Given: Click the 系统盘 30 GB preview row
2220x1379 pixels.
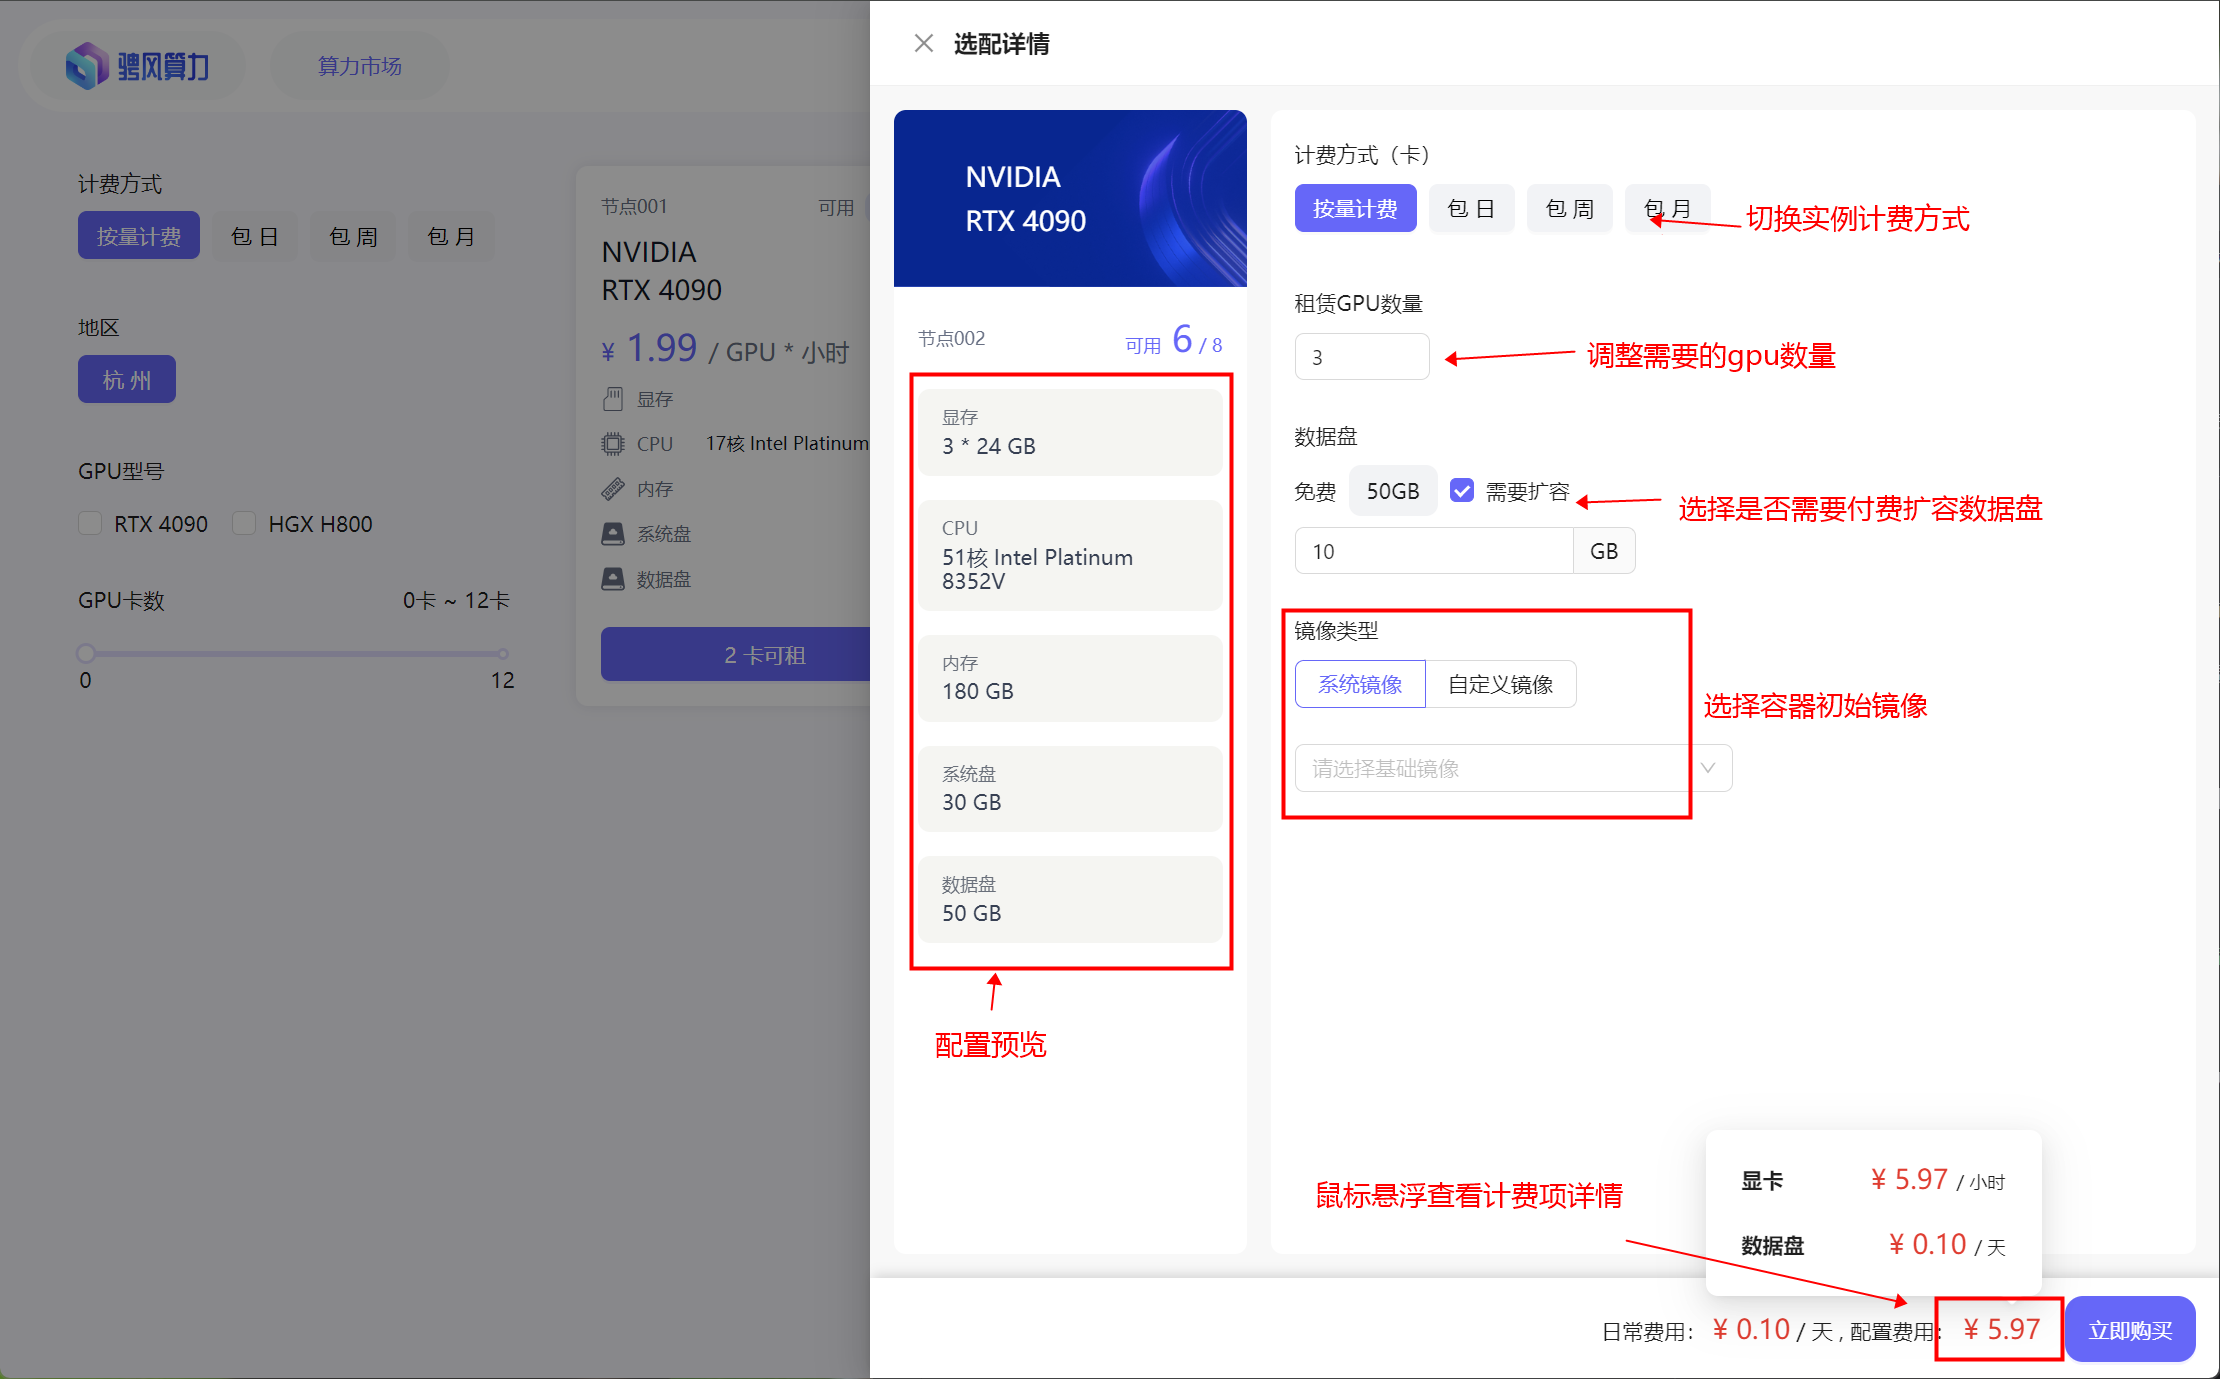Looking at the screenshot, I should click(1070, 789).
